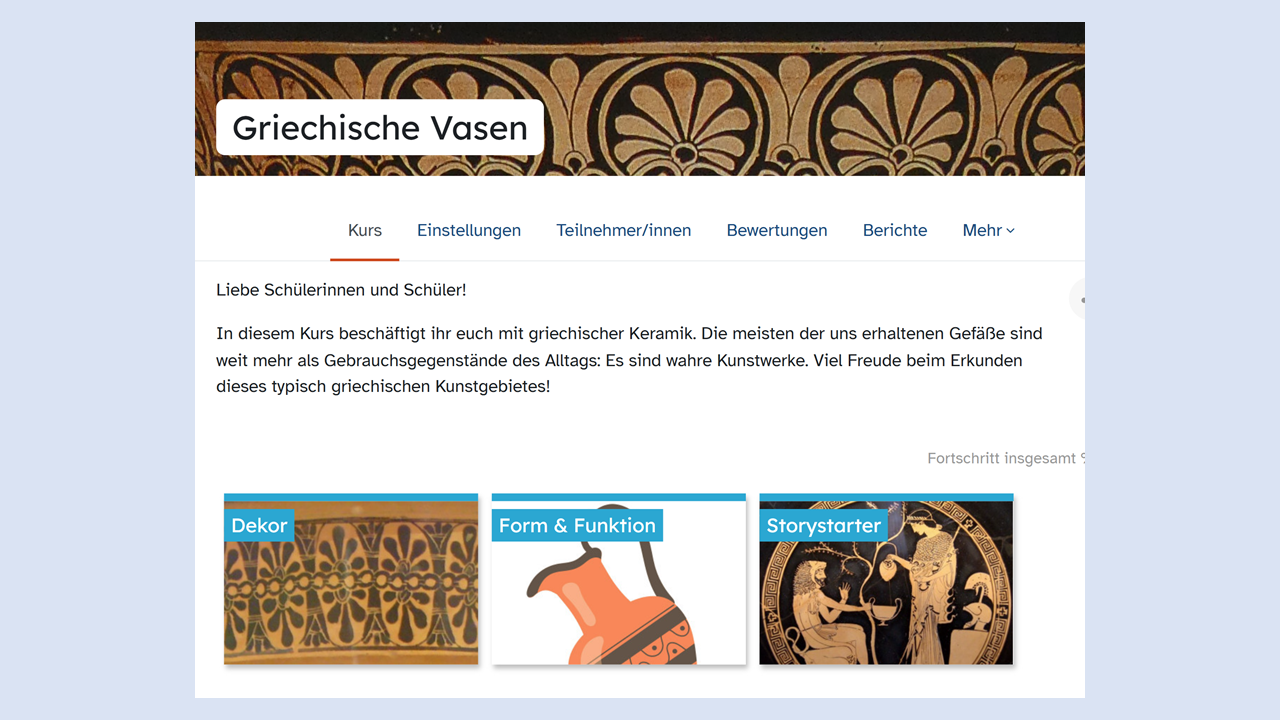Image resolution: width=1280 pixels, height=720 pixels.
Task: Expand the Mehr dropdown menu
Action: pyautogui.click(x=988, y=230)
